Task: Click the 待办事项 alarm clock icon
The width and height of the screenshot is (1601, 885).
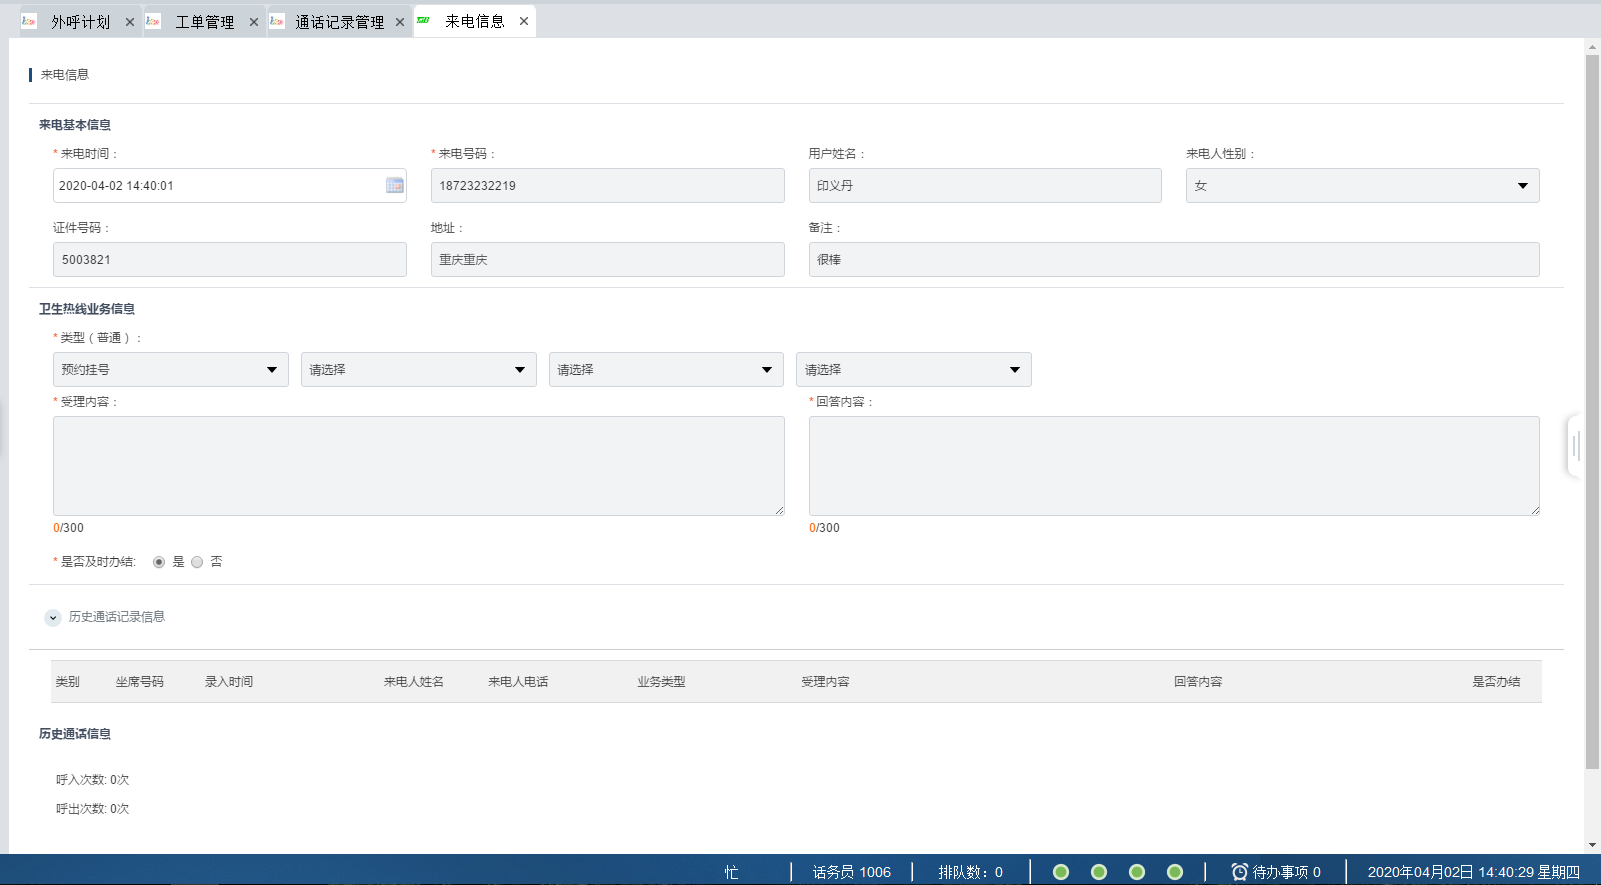Action: pos(1239,872)
